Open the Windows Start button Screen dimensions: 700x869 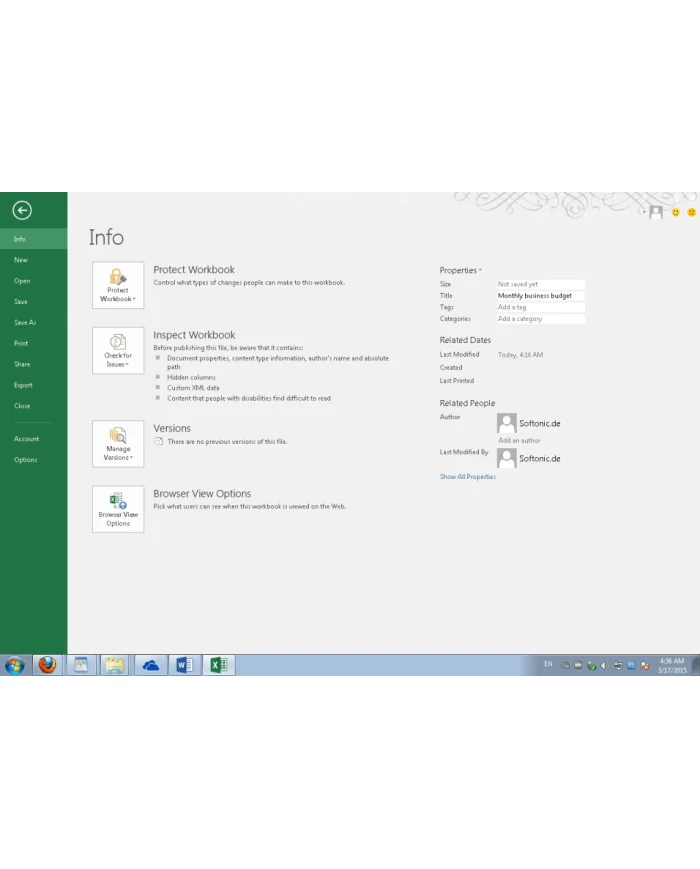tap(15, 665)
